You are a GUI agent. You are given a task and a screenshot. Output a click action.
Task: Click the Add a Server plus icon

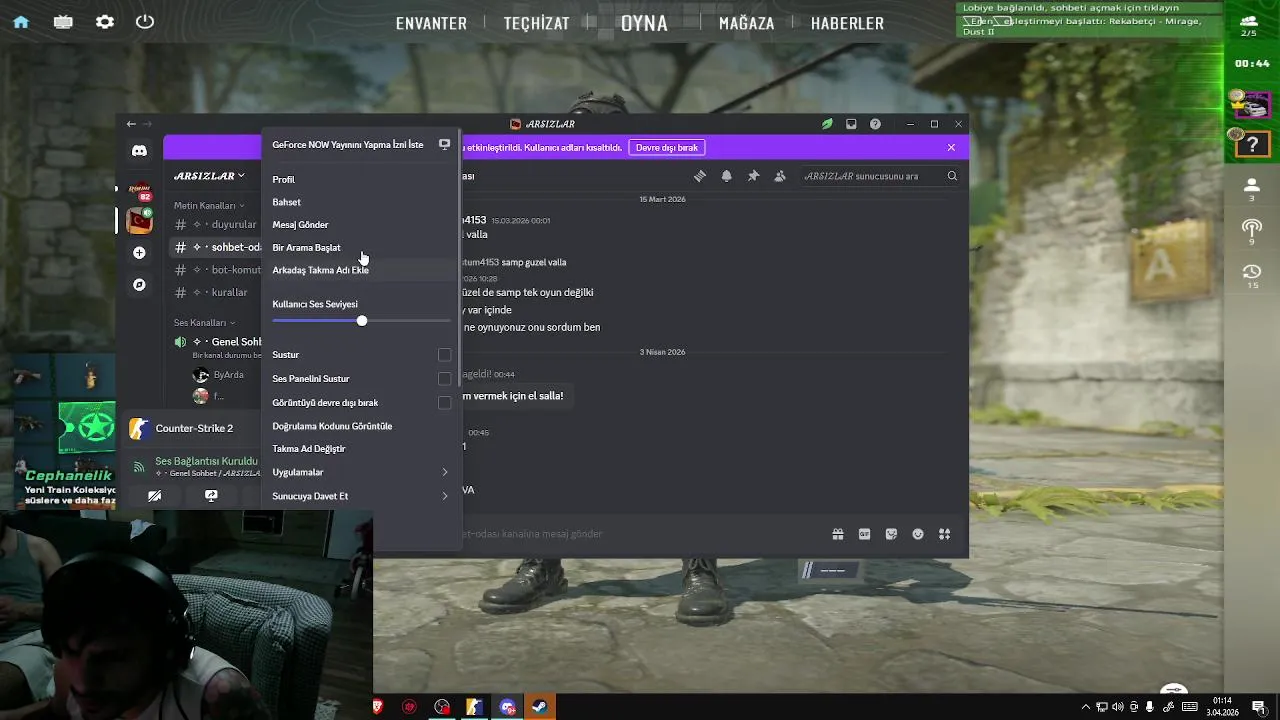click(x=139, y=253)
